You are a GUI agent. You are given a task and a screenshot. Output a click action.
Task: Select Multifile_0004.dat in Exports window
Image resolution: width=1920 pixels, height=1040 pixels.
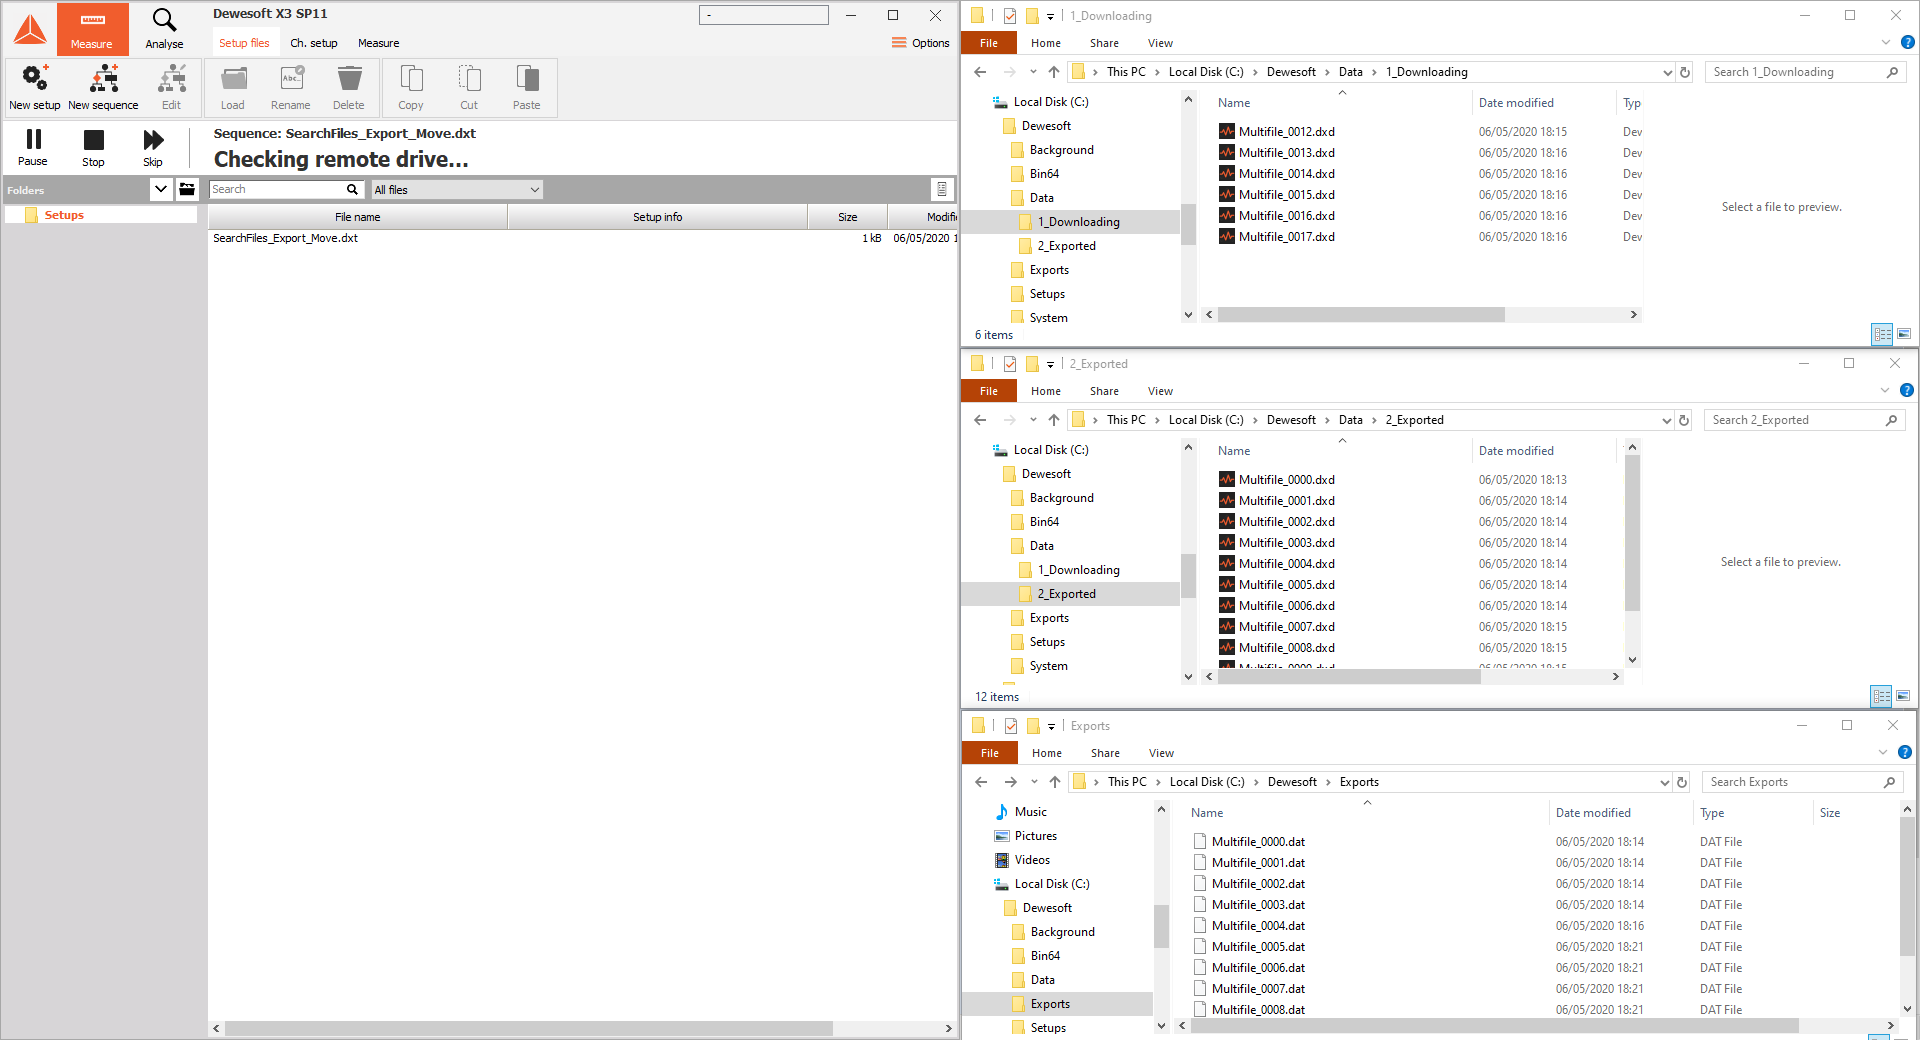click(1258, 926)
